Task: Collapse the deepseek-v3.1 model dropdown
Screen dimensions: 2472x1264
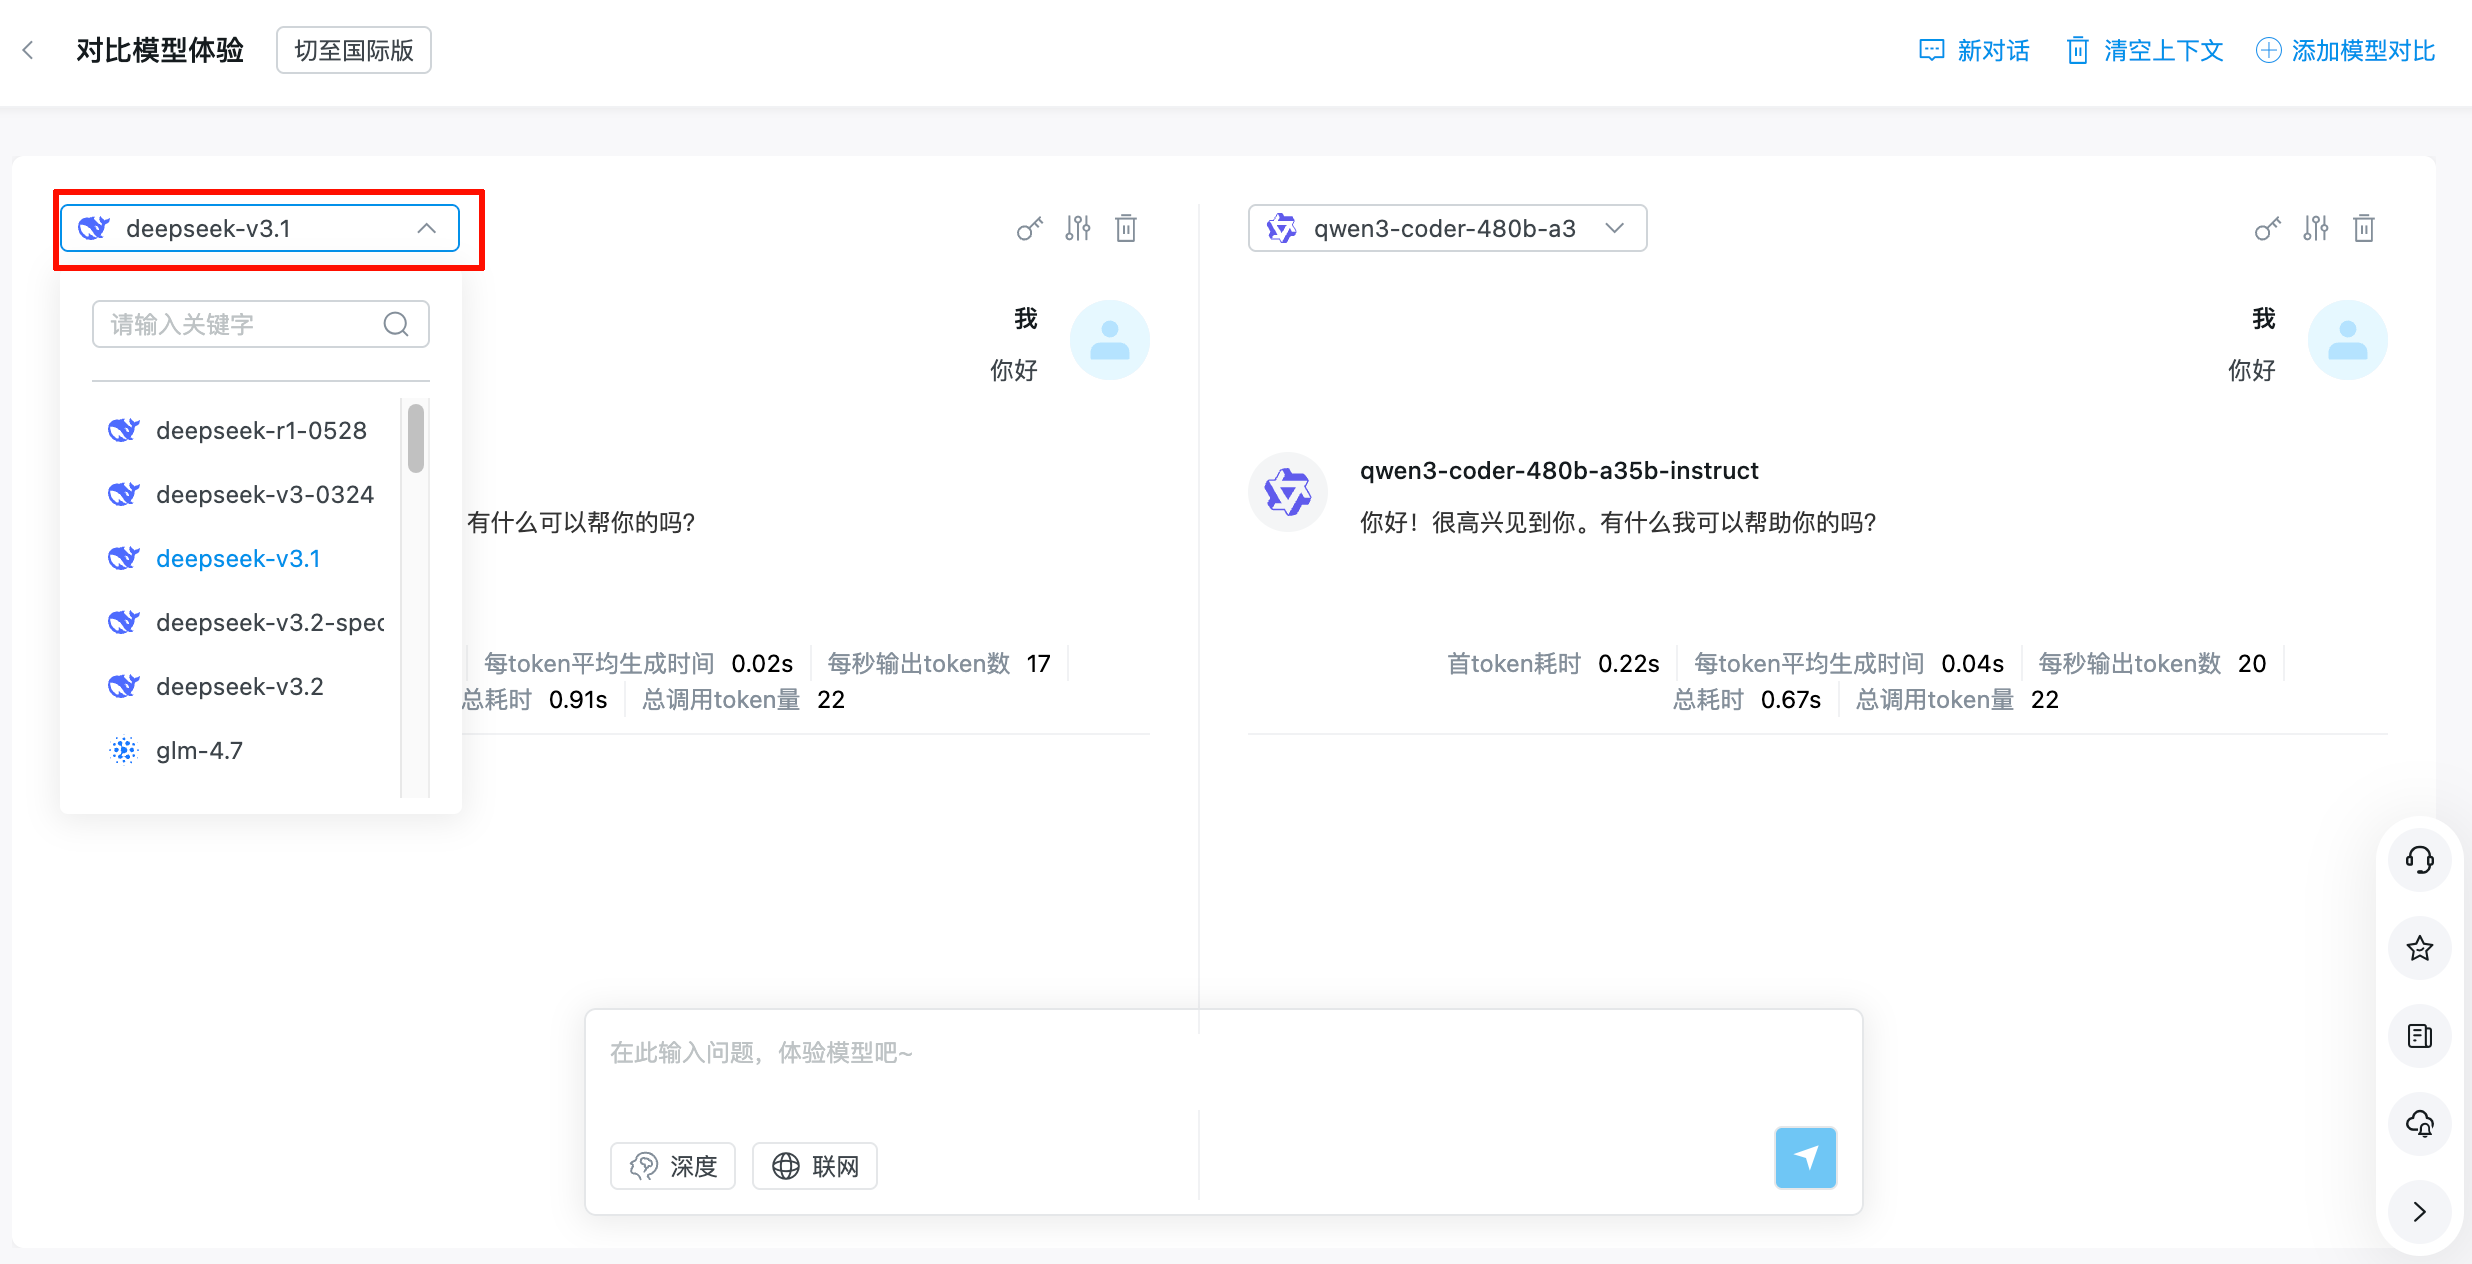Action: (426, 228)
